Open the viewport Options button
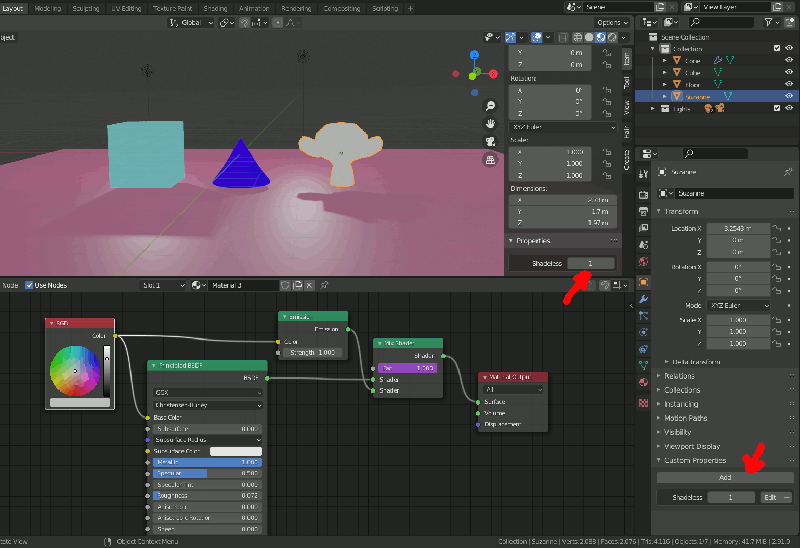Viewport: 800px width, 548px height. (612, 22)
